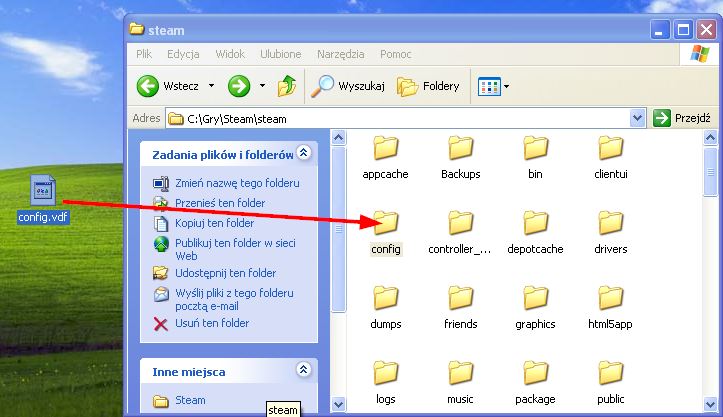Open the Backups folder
This screenshot has height=417, width=723.
[x=461, y=158]
